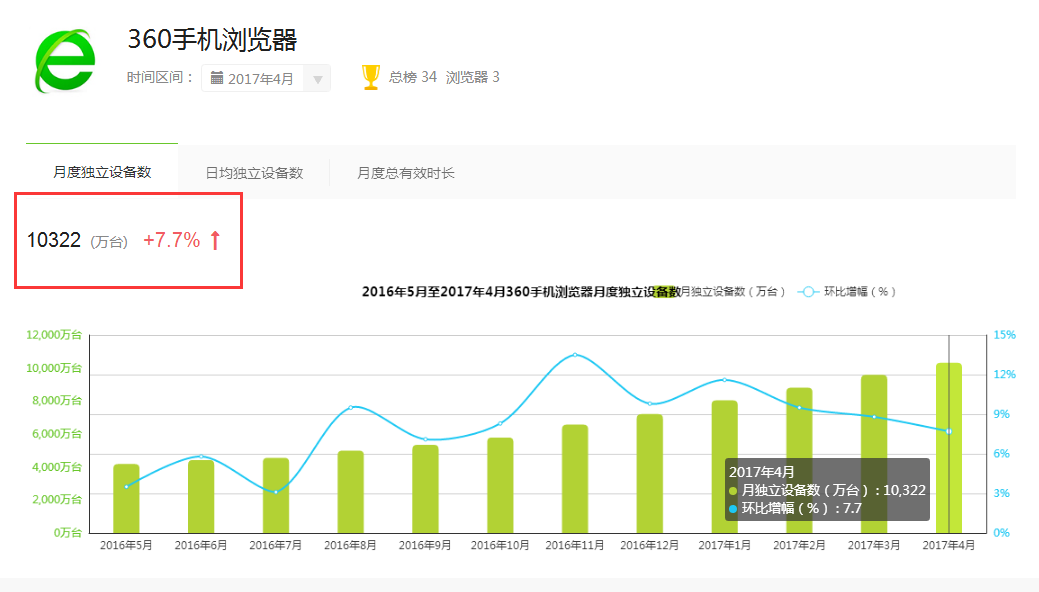Image resolution: width=1039 pixels, height=592 pixels.
Task: Click the 2016年7月 bar in chart
Action: [x=276, y=495]
